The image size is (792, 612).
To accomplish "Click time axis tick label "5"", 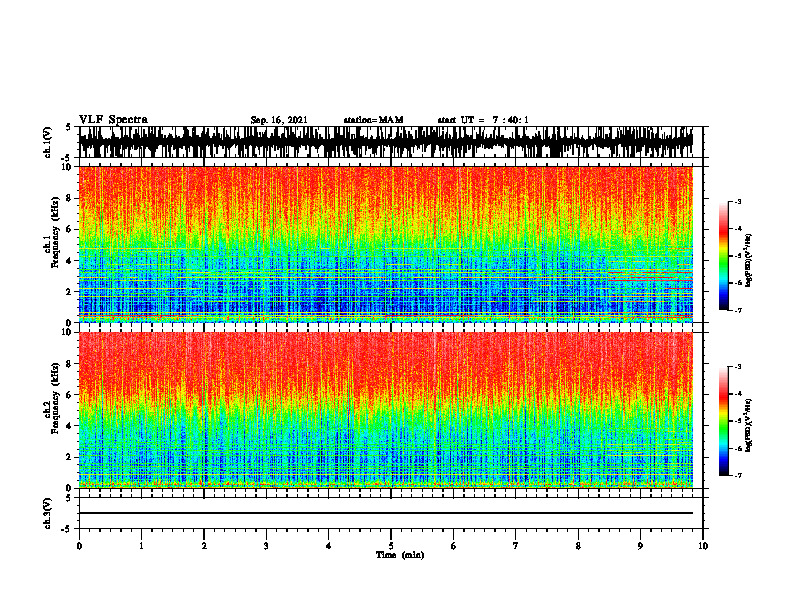I will 391,546.
